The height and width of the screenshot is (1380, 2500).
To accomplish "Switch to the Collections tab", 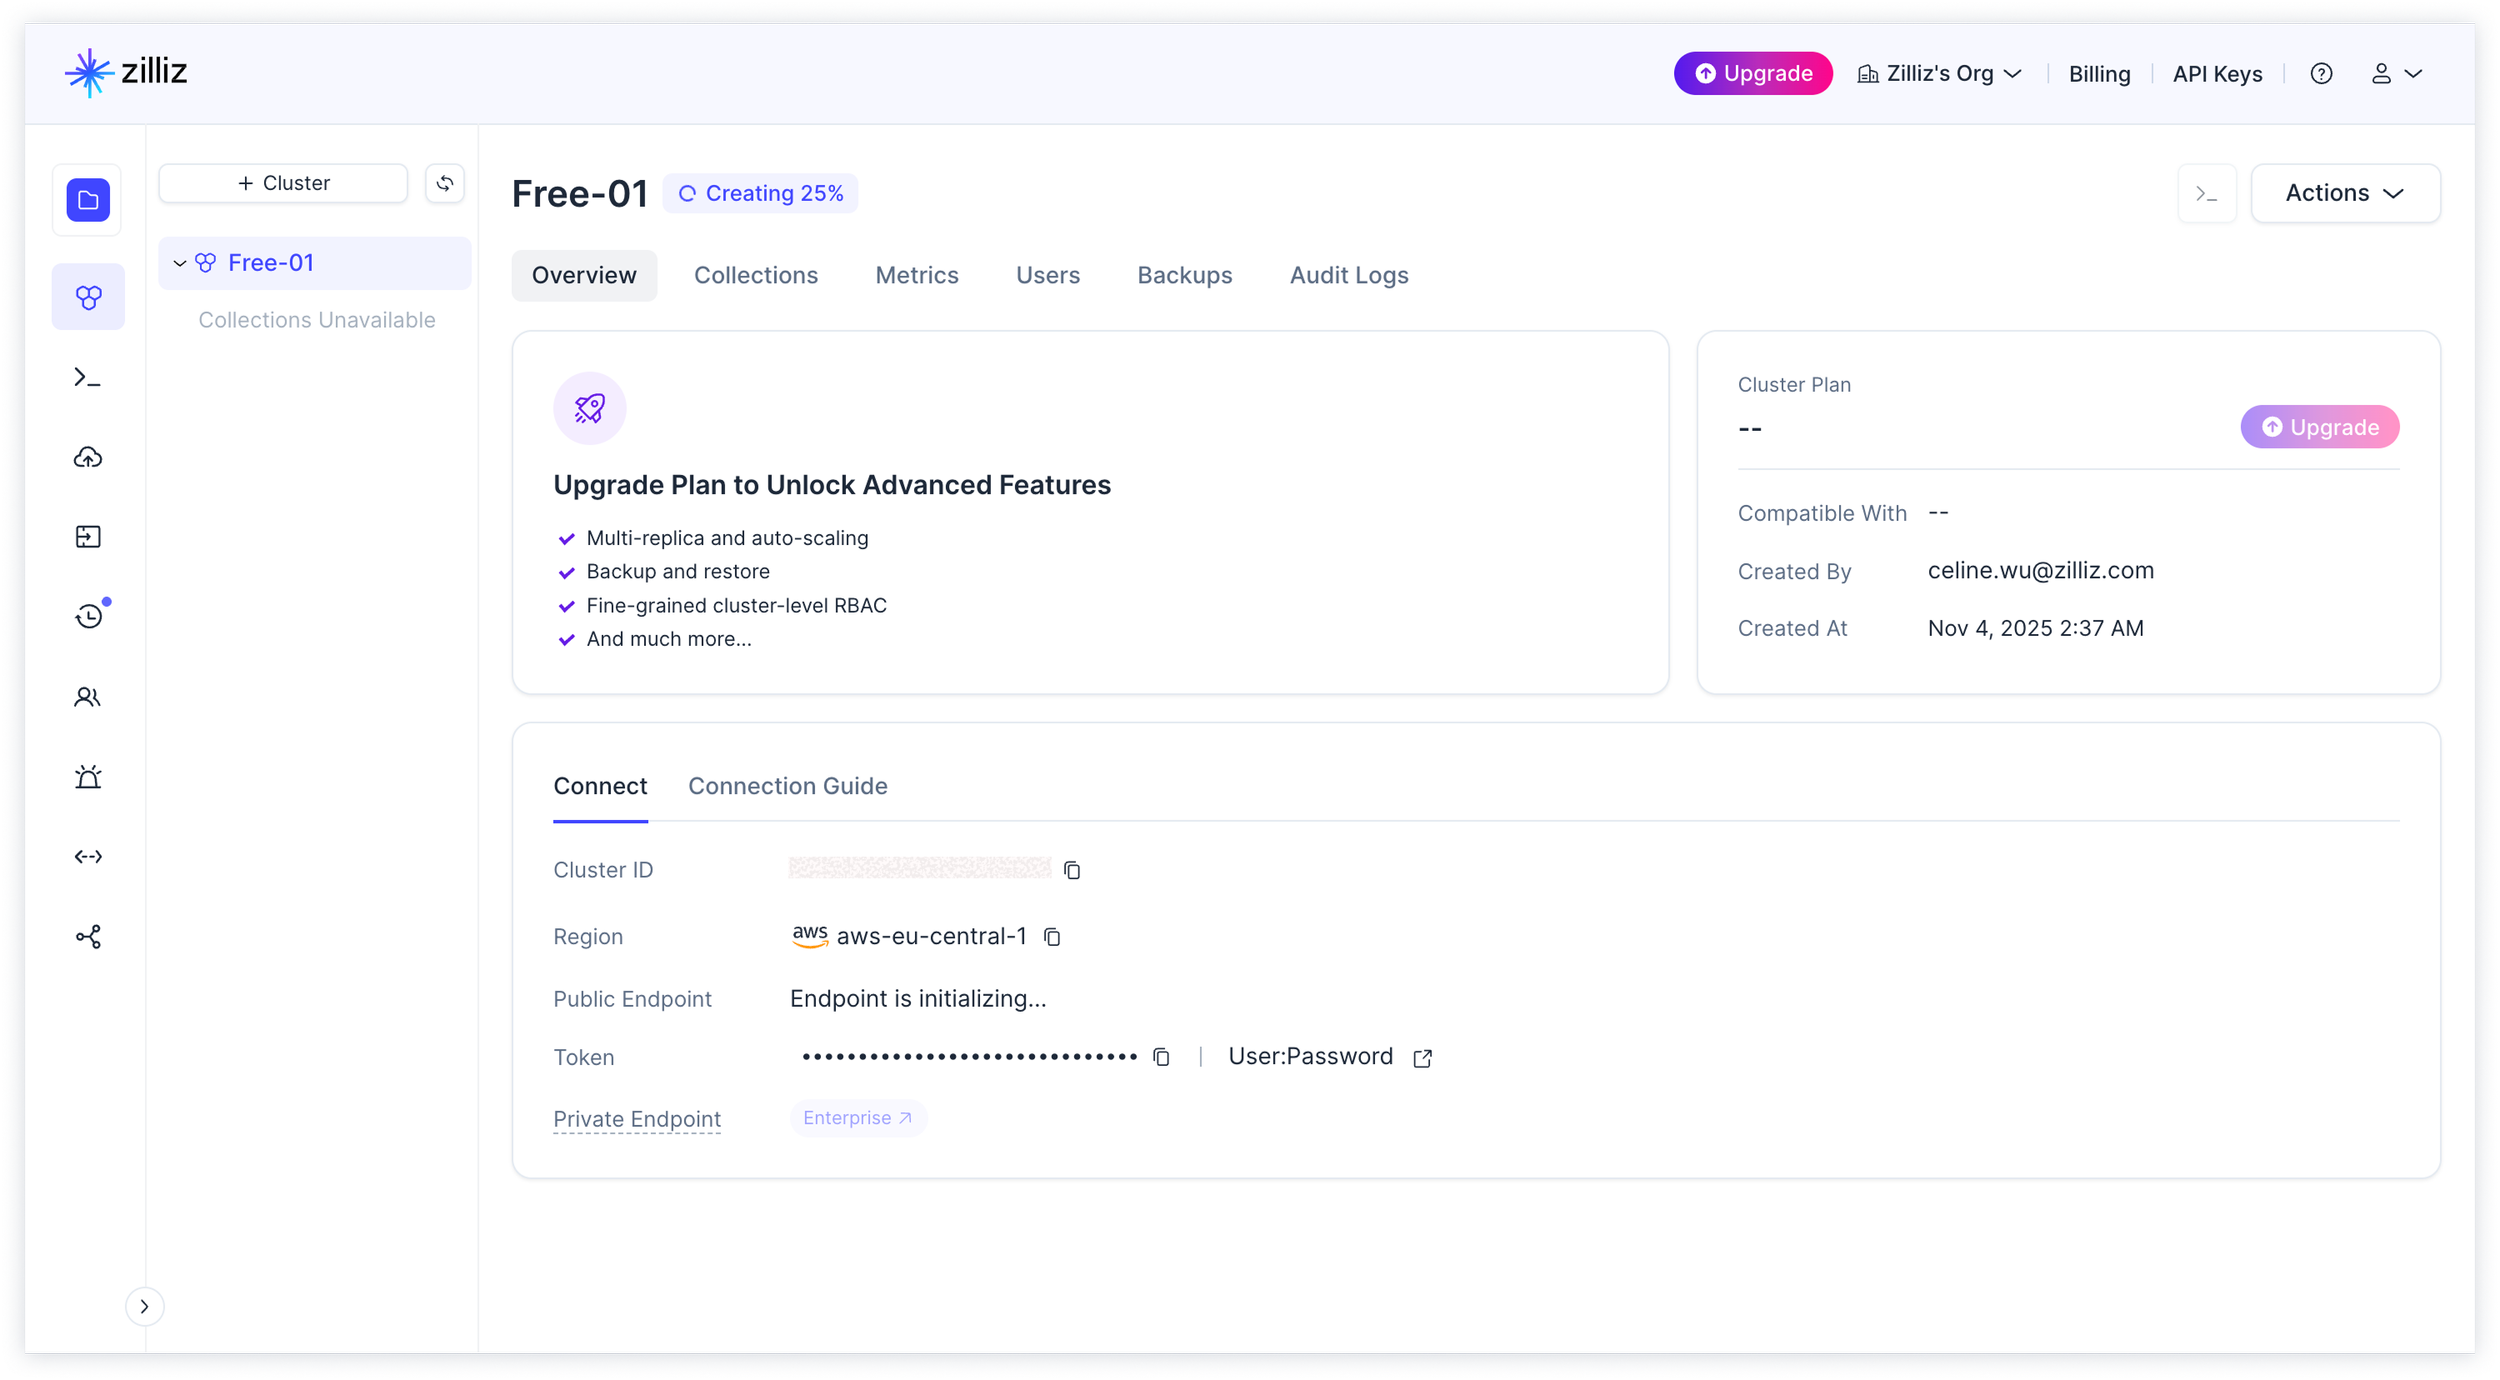I will 755,275.
